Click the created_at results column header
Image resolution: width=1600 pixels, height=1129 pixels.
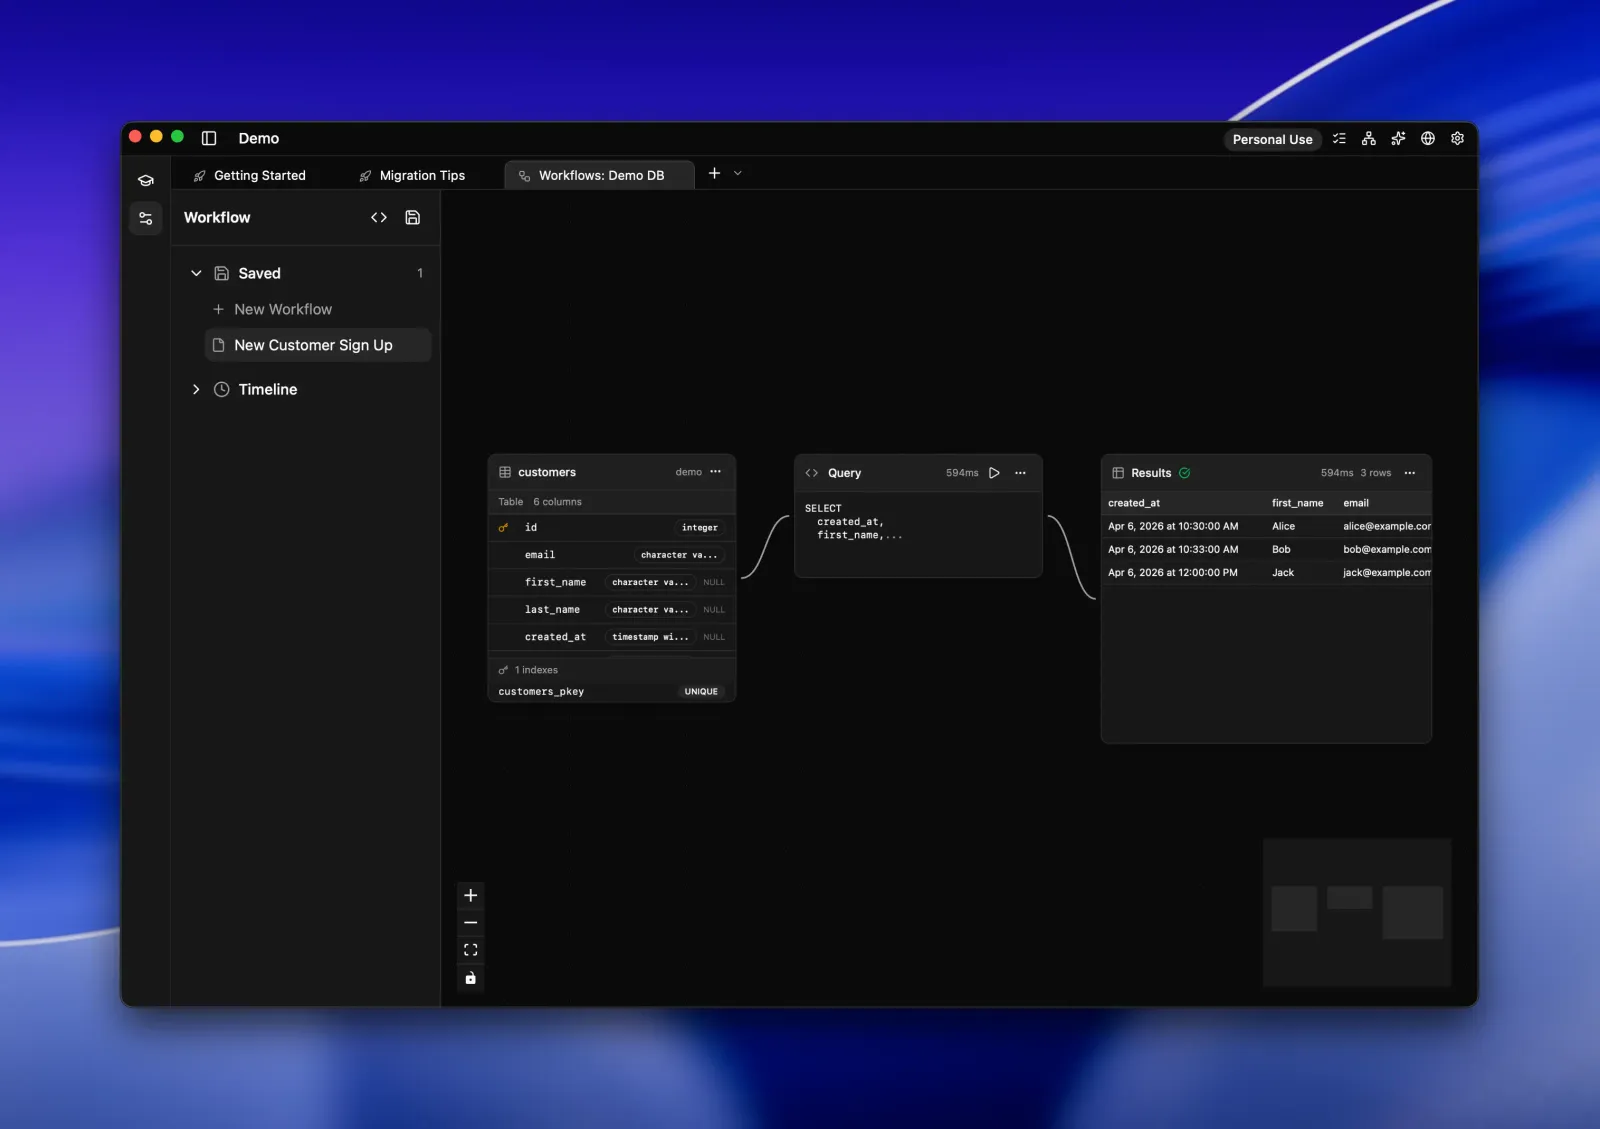1134,503
